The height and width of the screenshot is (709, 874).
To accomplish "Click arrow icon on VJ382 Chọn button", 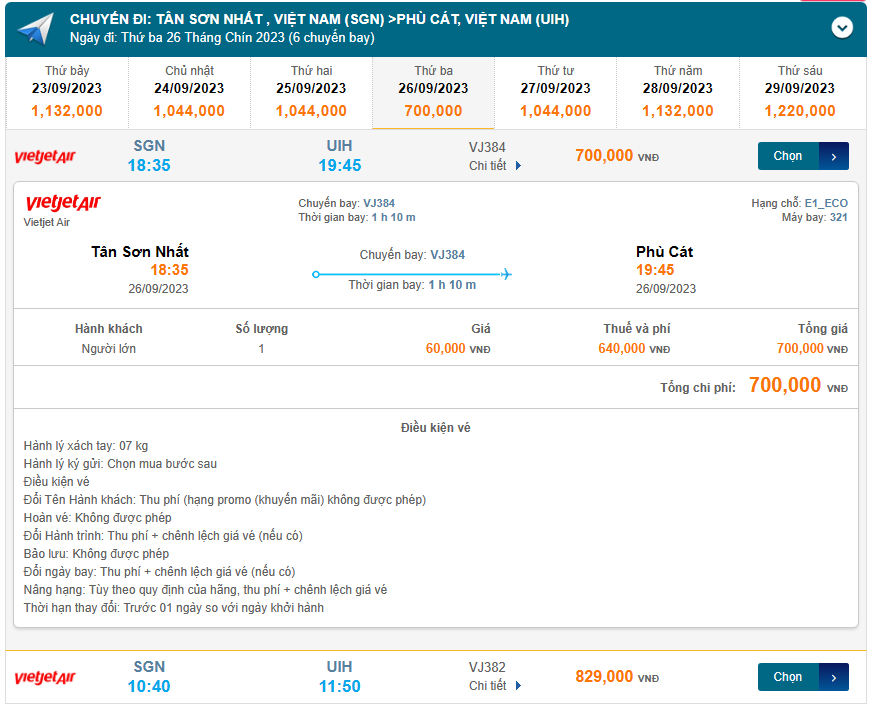I will click(x=834, y=677).
